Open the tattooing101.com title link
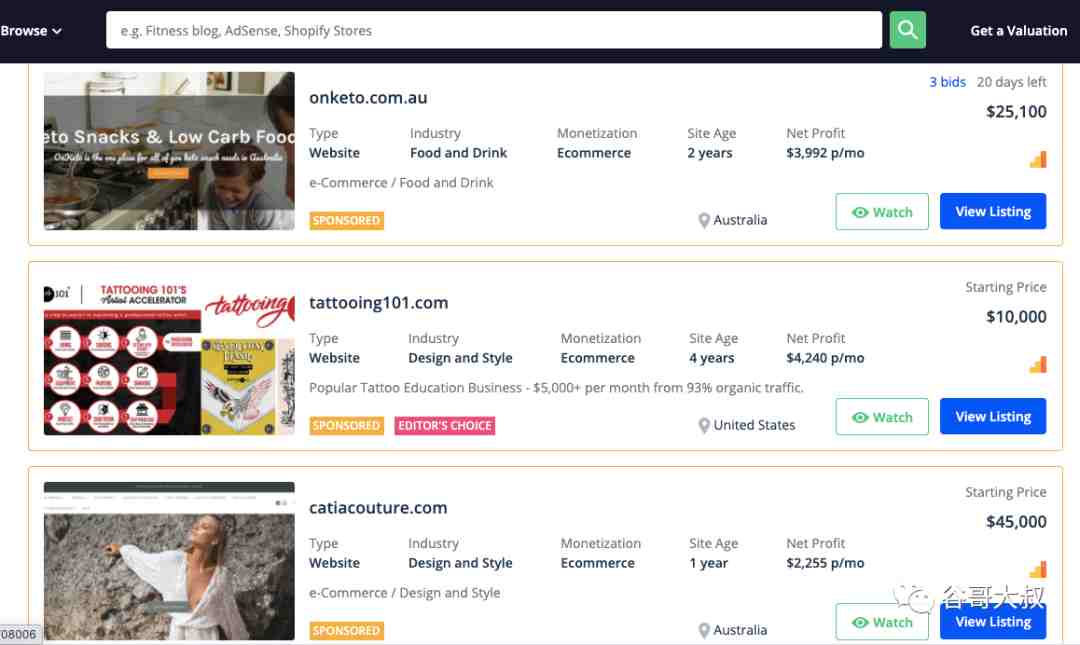Image resolution: width=1080 pixels, height=645 pixels. pyautogui.click(x=378, y=303)
